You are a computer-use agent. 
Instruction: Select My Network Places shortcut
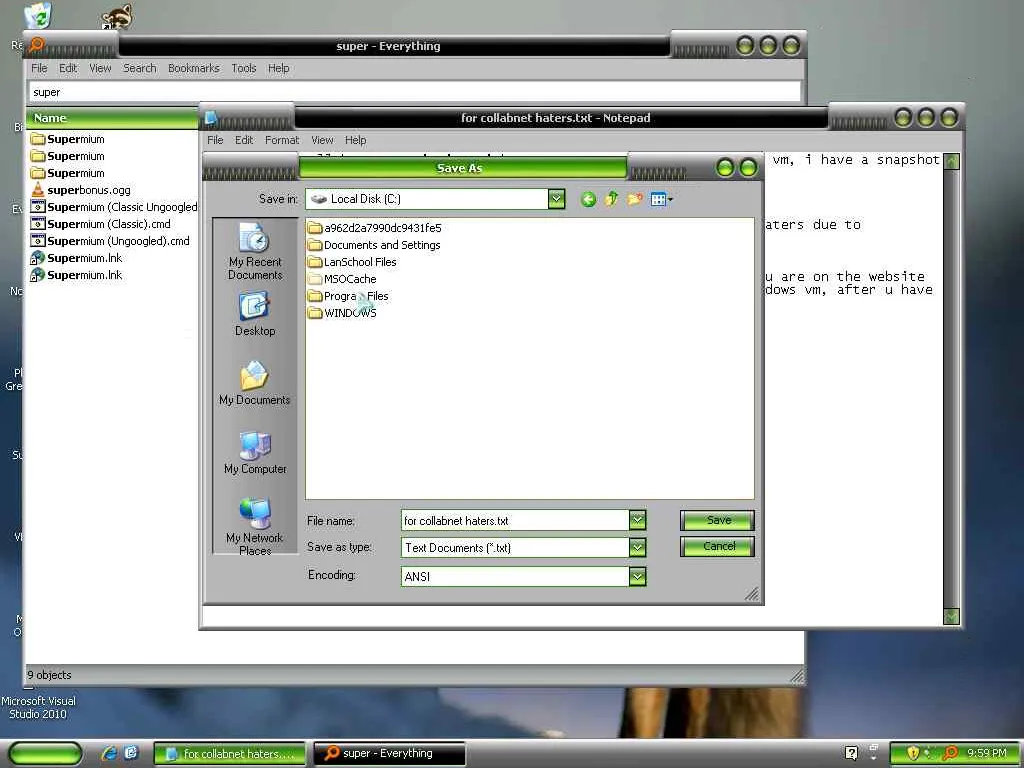255,527
